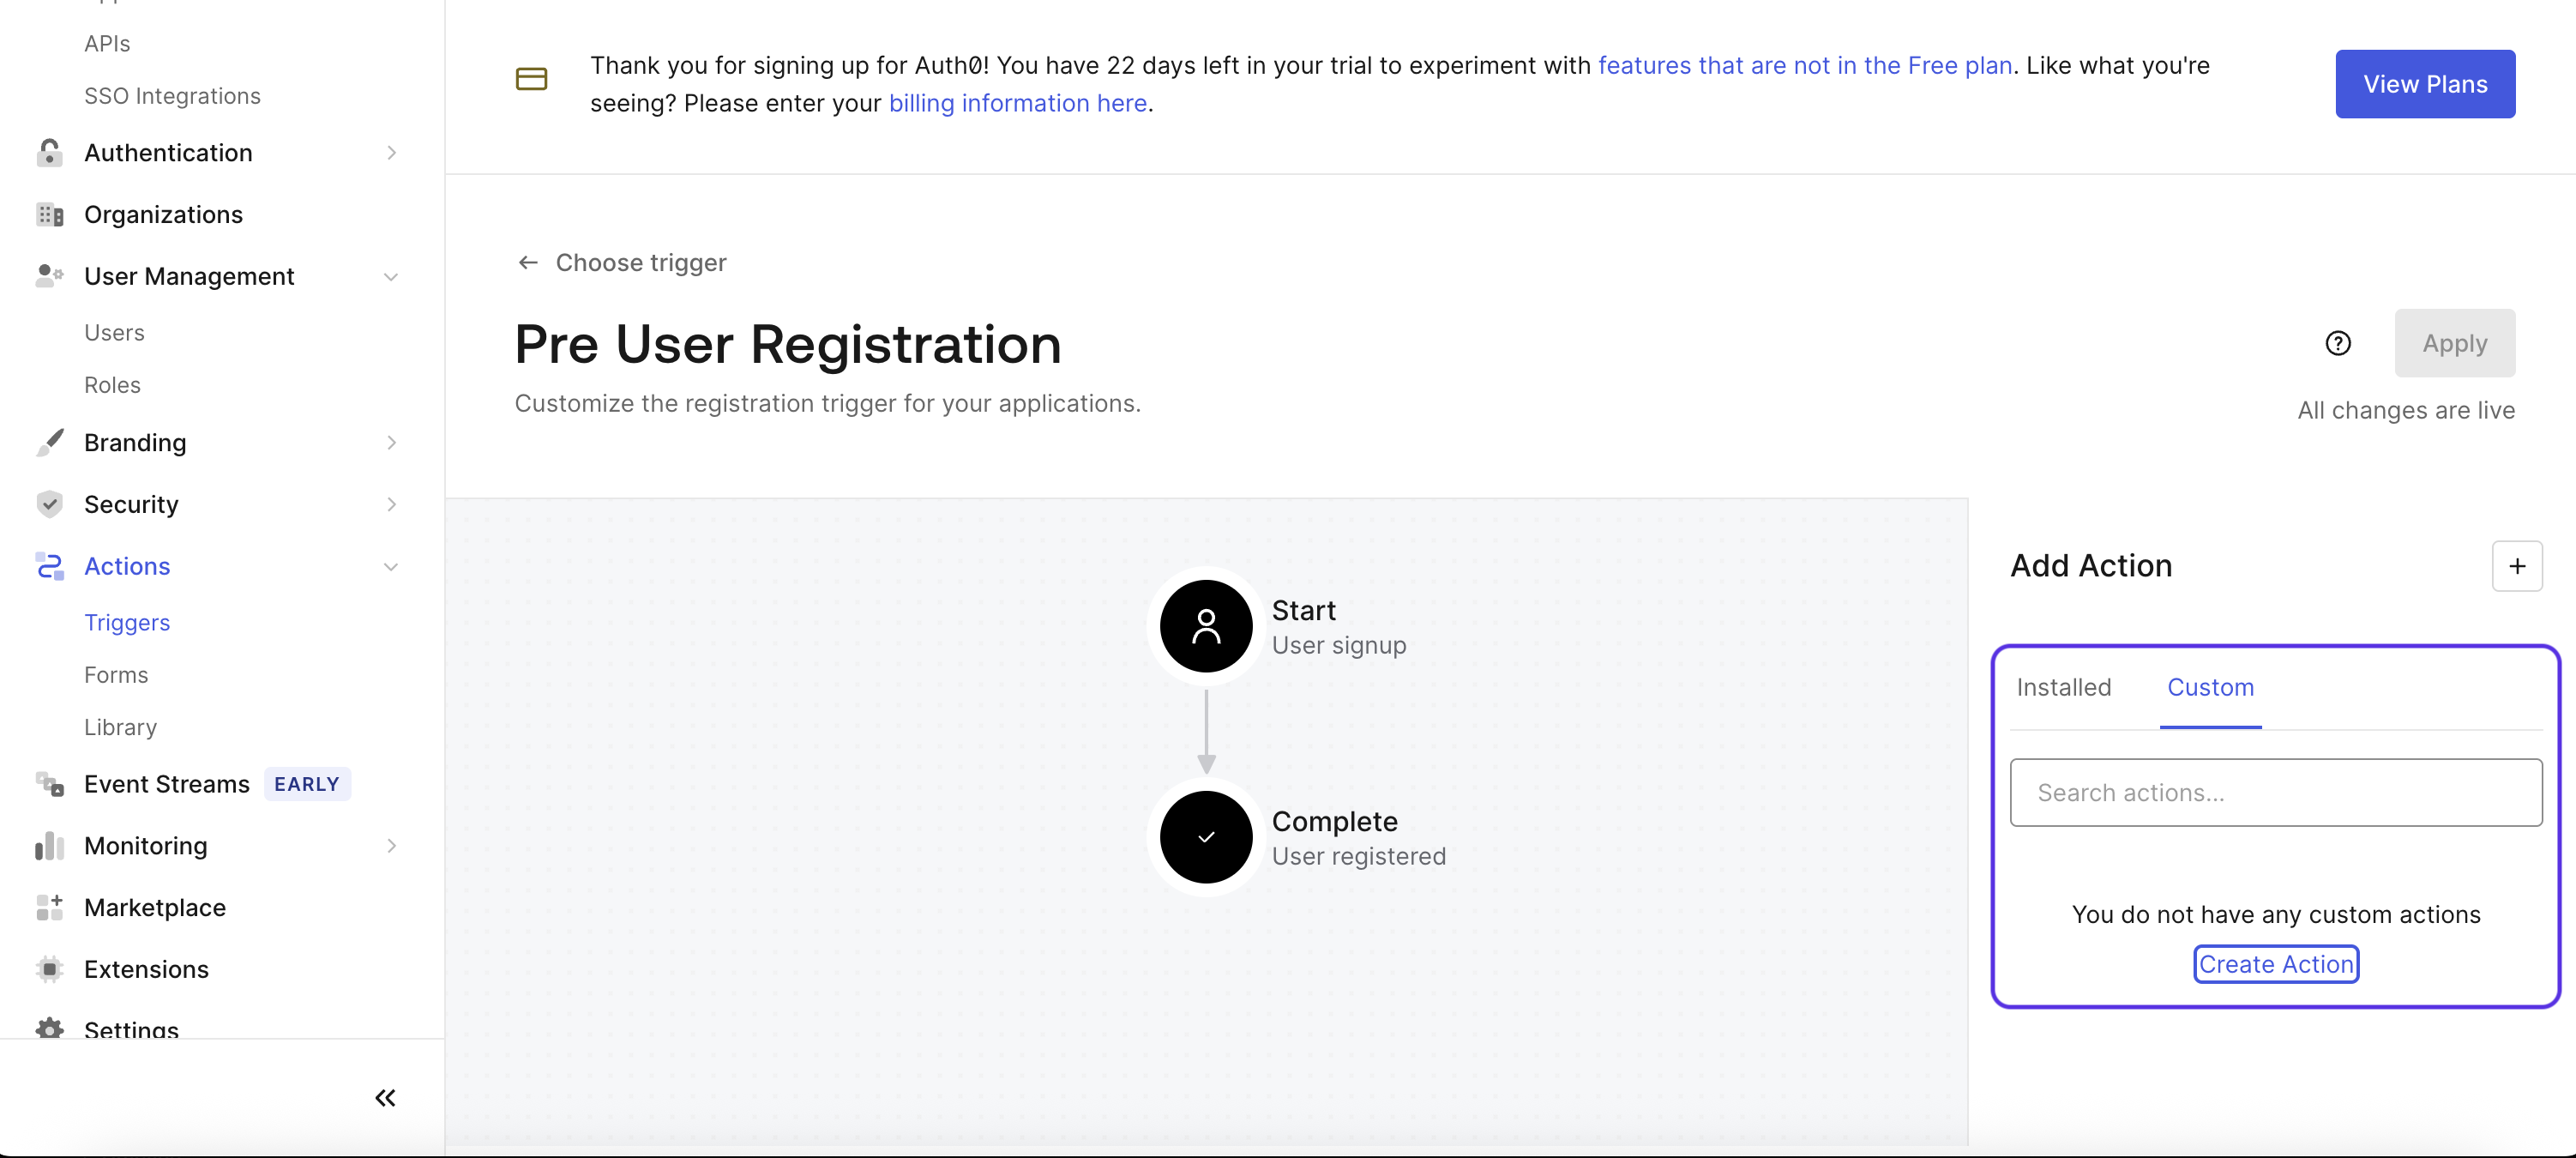Viewport: 2576px width, 1158px height.
Task: Select the Complete checkmark node icon
Action: pos(1205,837)
